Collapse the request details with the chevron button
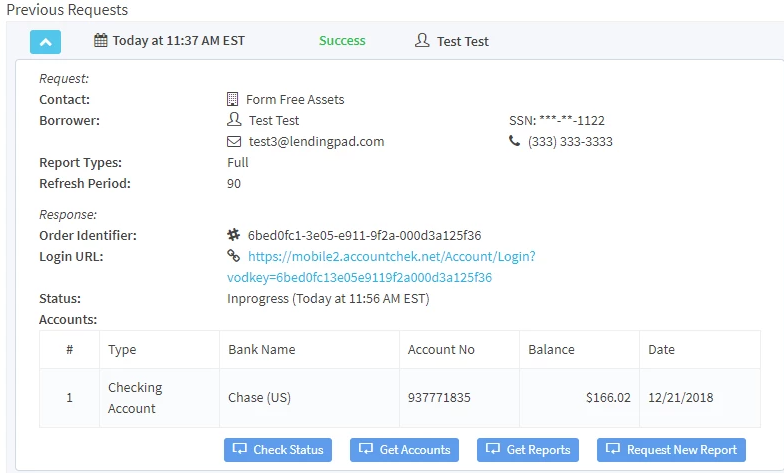The width and height of the screenshot is (784, 473). click(46, 42)
